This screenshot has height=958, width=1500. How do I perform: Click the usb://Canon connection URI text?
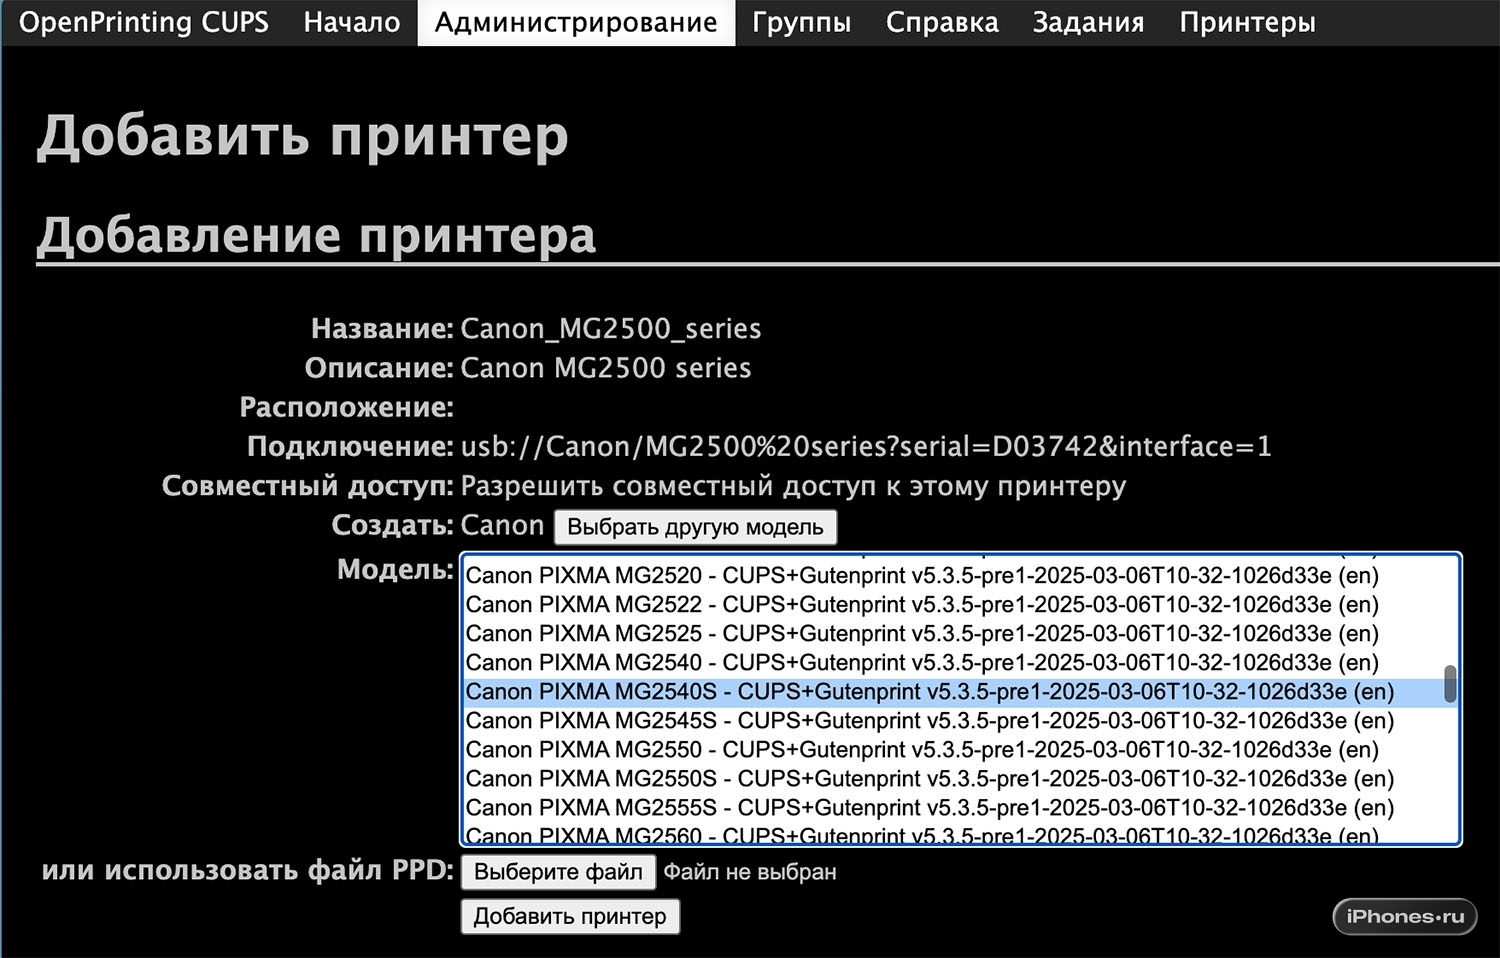coord(866,447)
